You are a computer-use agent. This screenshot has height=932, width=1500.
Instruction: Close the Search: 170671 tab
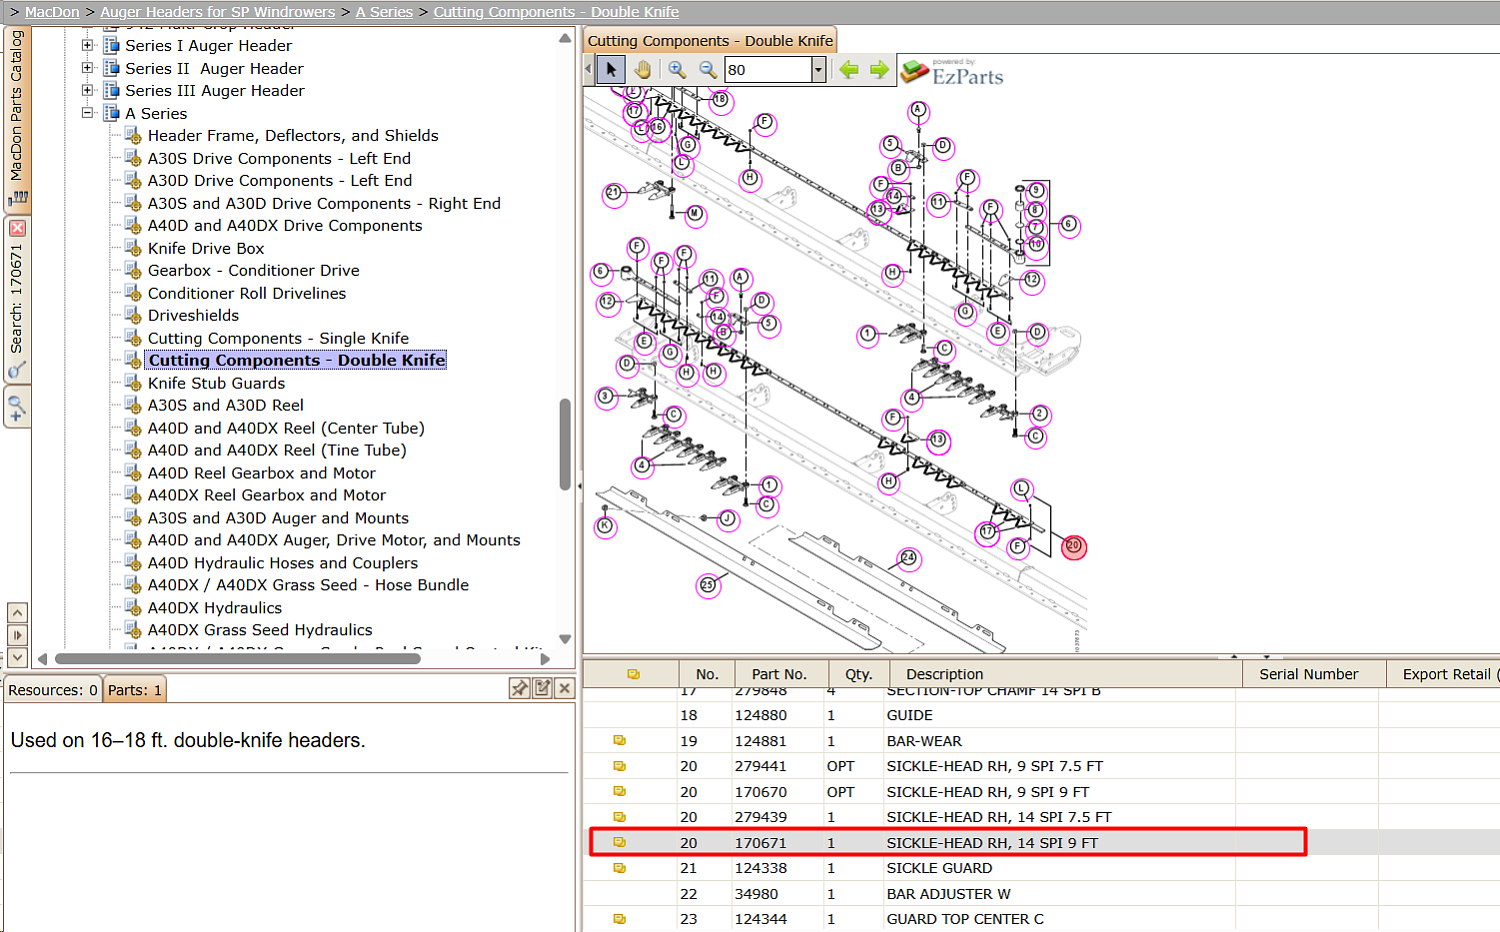(x=17, y=228)
